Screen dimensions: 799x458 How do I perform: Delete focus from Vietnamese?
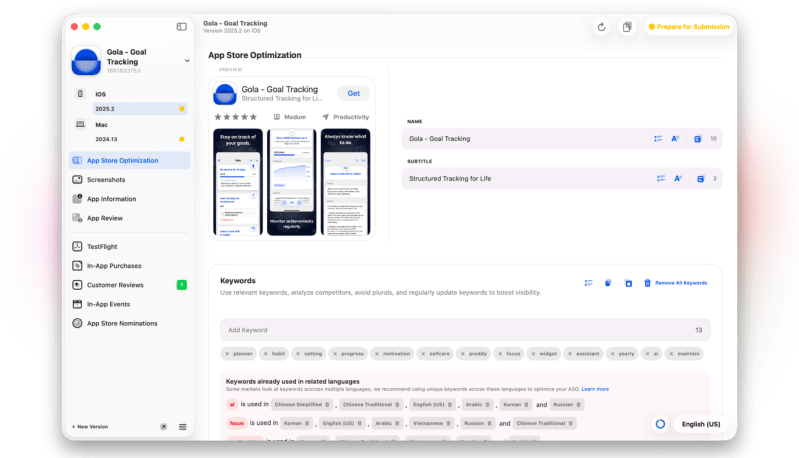[448, 423]
